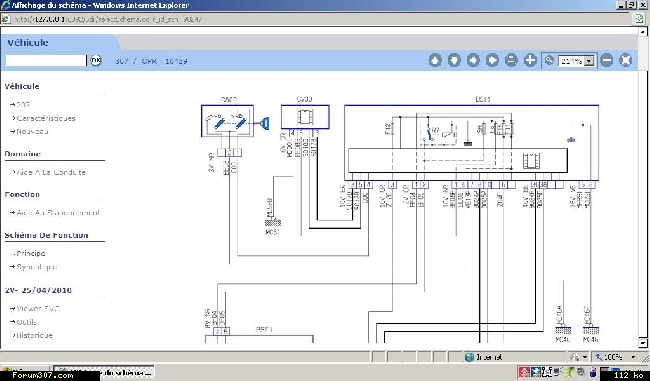Click the minus zoom-out icon
This screenshot has height=381, width=650.
pos(606,61)
